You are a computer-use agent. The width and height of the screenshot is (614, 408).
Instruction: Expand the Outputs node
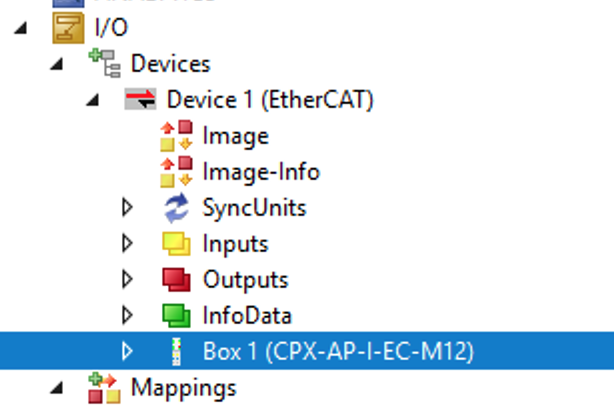pyautogui.click(x=127, y=280)
